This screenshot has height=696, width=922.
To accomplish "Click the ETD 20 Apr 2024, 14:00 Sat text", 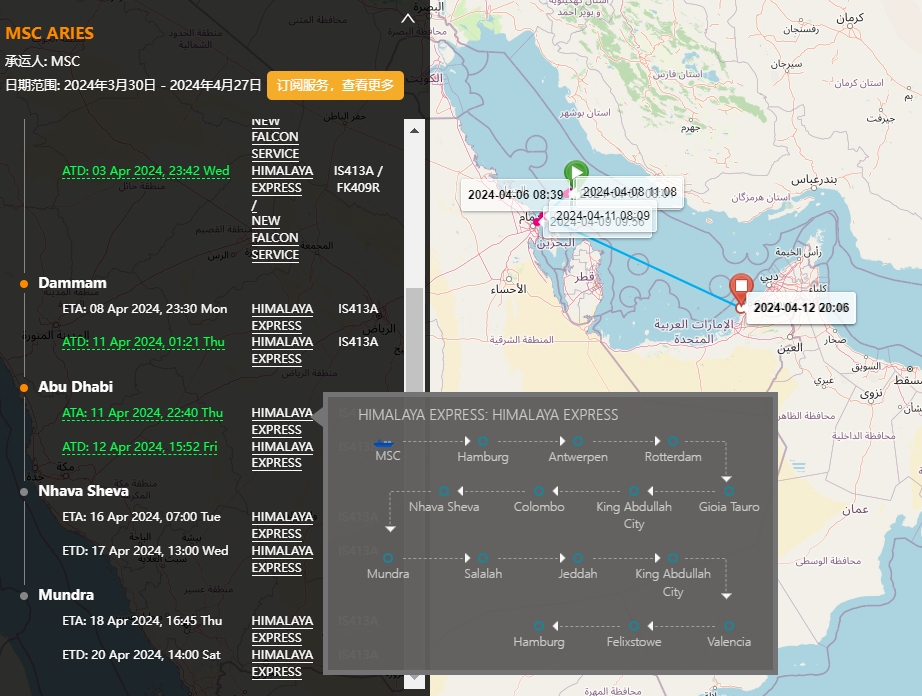I will pyautogui.click(x=141, y=655).
